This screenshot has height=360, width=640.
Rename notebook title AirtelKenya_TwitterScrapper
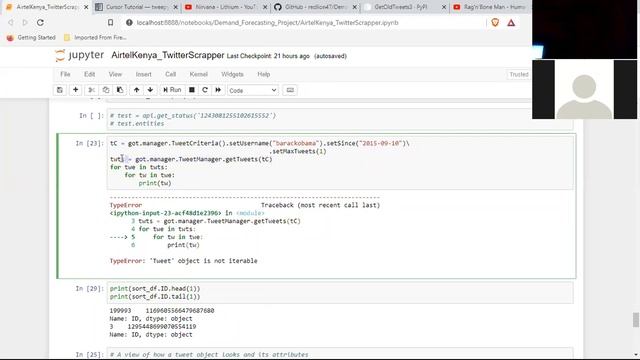(x=168, y=55)
